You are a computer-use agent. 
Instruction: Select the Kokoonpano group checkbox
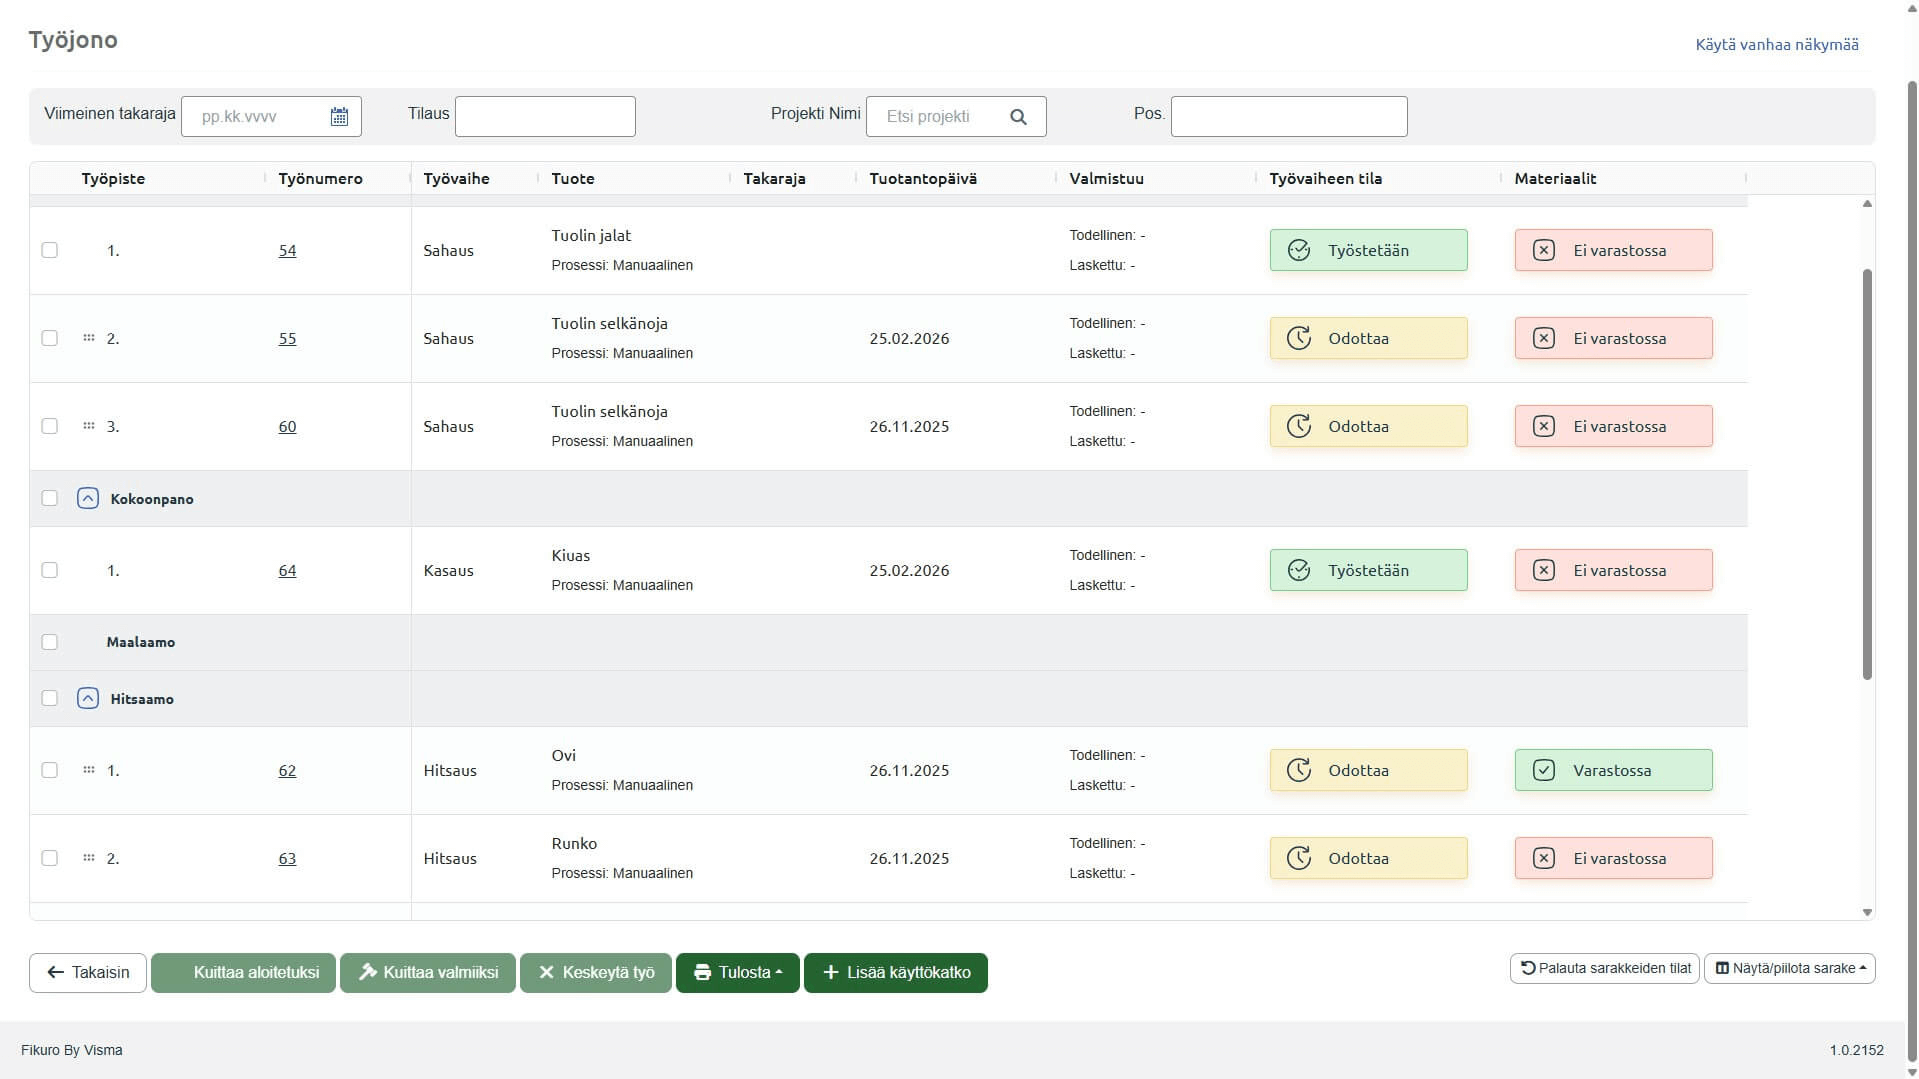pos(50,498)
